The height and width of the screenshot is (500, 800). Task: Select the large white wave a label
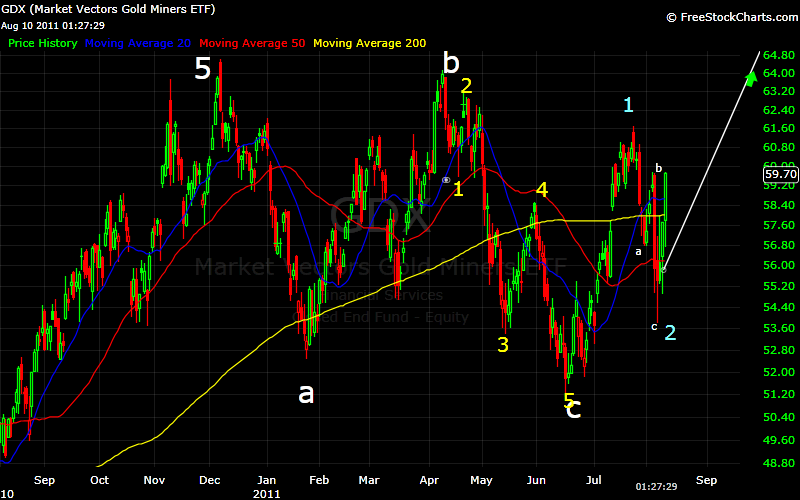point(306,393)
